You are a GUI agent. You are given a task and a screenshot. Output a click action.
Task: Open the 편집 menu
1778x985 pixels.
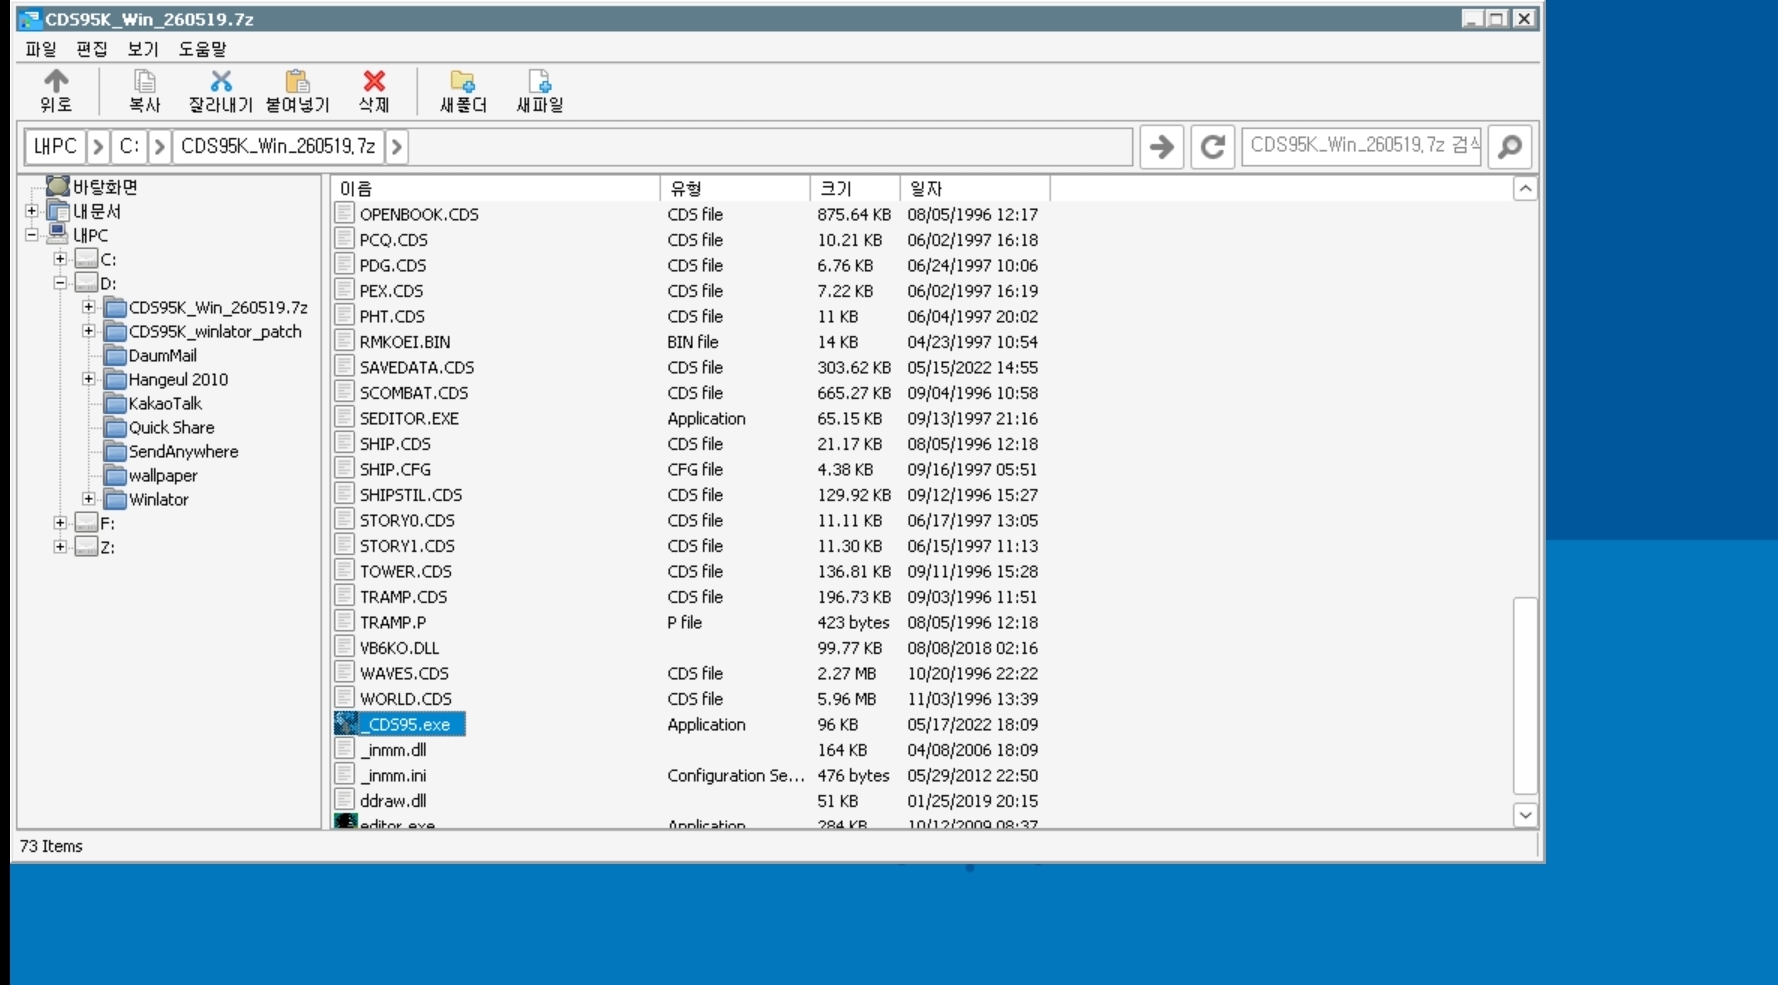pos(92,48)
